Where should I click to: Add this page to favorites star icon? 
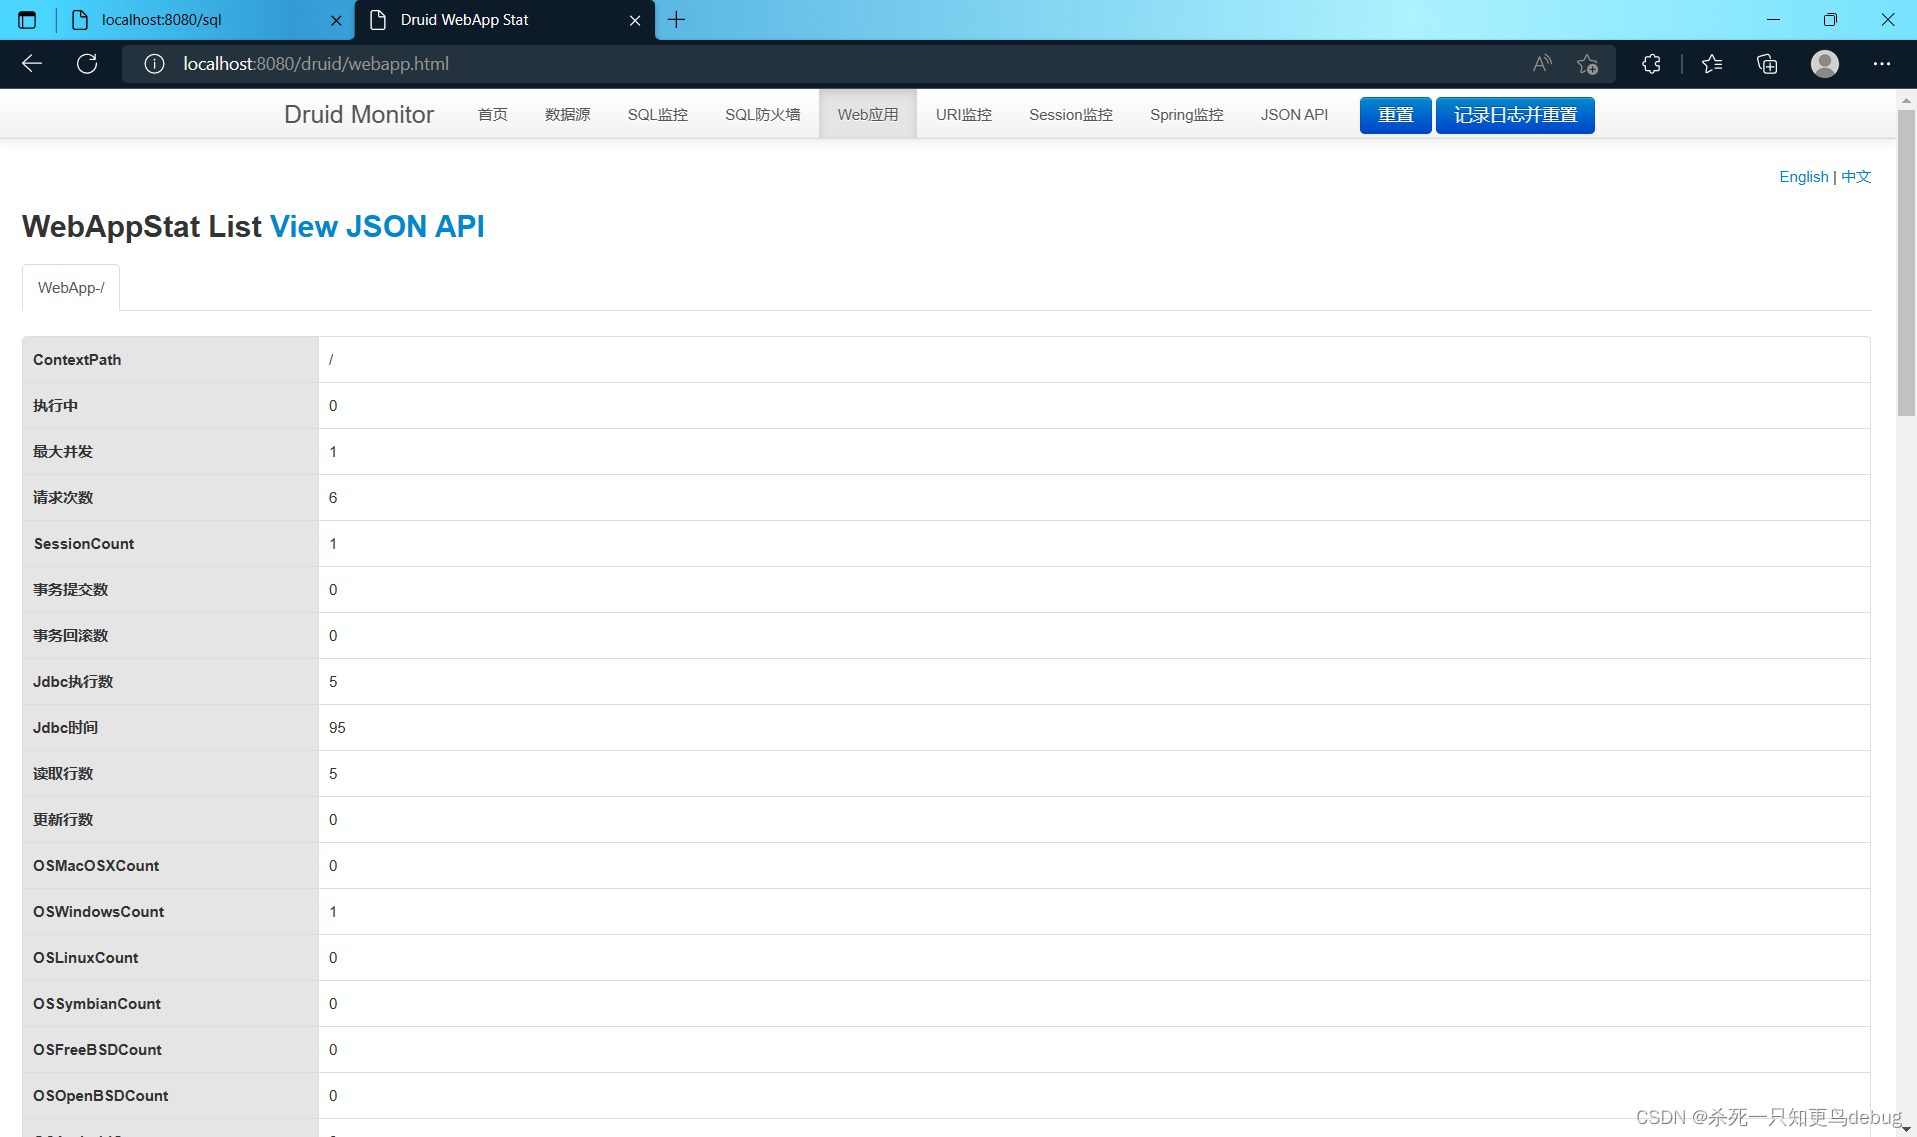click(1587, 64)
